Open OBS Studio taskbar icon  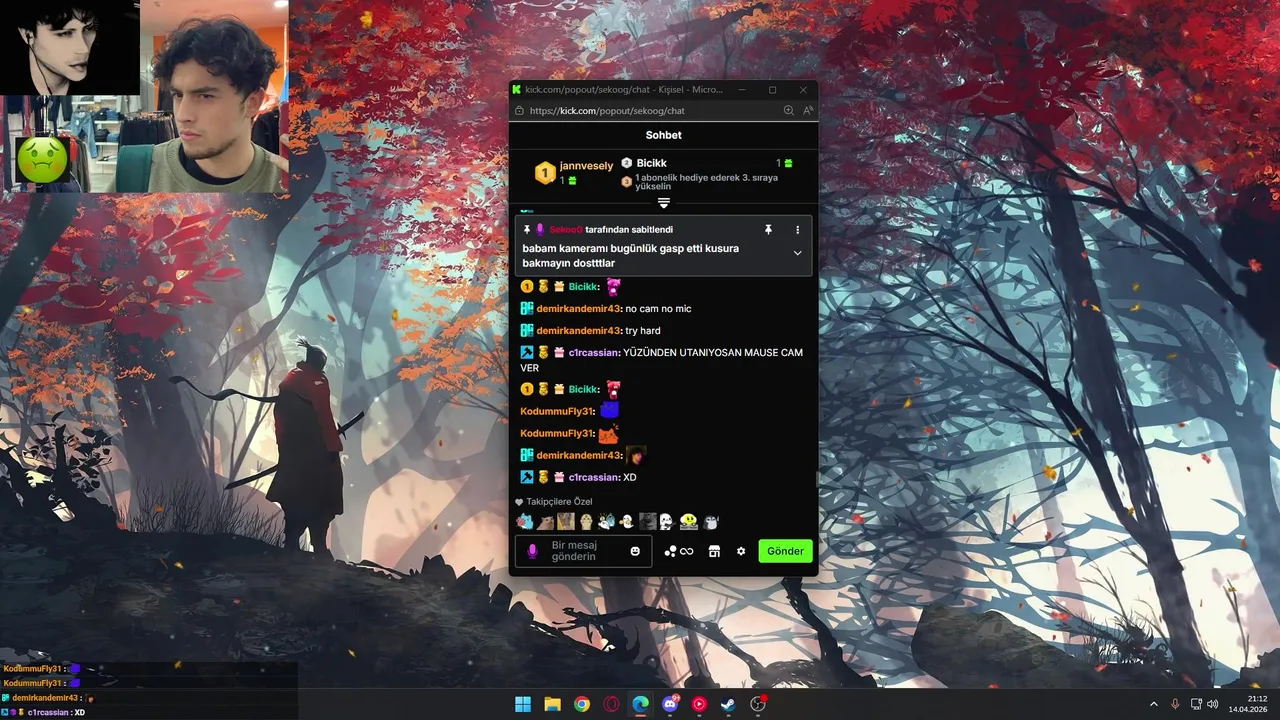point(758,704)
